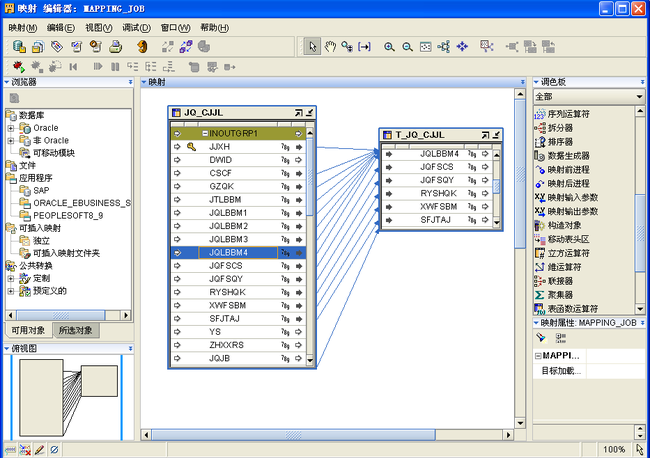650x458 pixels.
Task: Open the 编辑(E) menu
Action: pyautogui.click(x=61, y=28)
